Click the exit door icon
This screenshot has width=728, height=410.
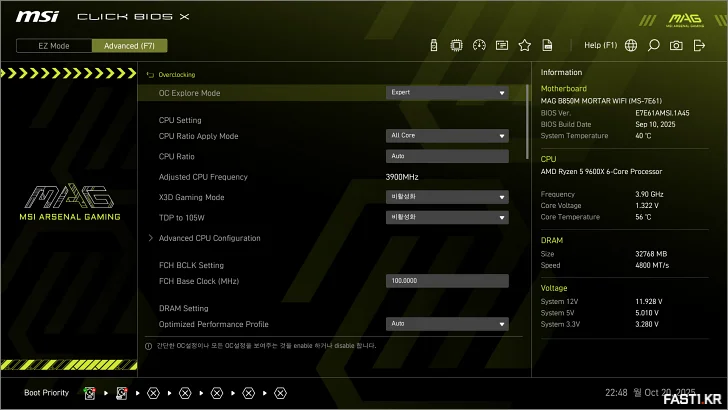click(x=699, y=45)
